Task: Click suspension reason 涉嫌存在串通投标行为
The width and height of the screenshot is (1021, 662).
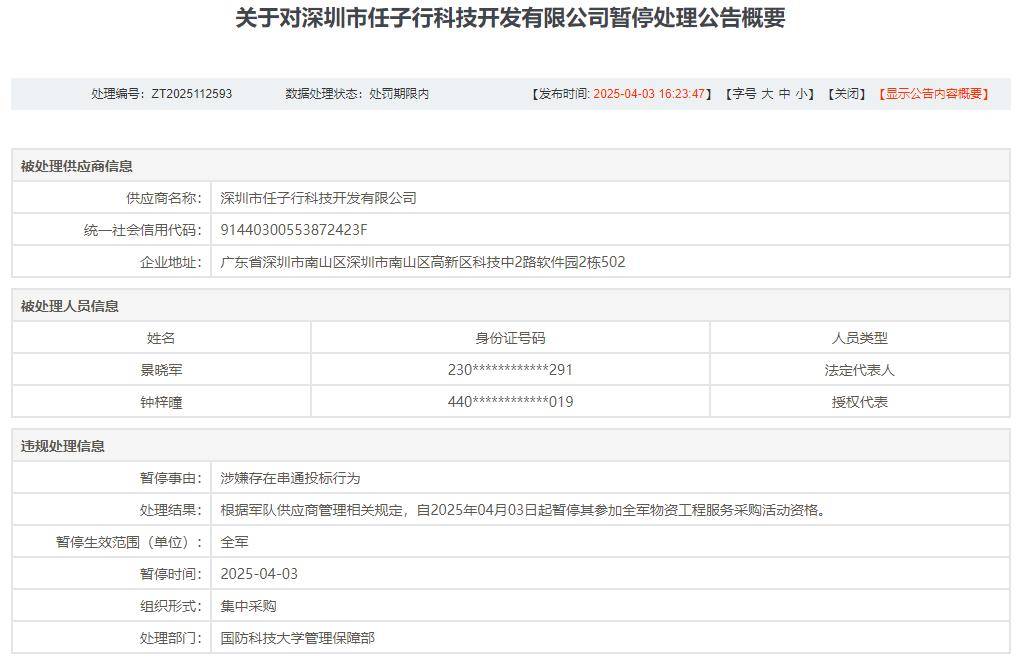Action: [290, 478]
